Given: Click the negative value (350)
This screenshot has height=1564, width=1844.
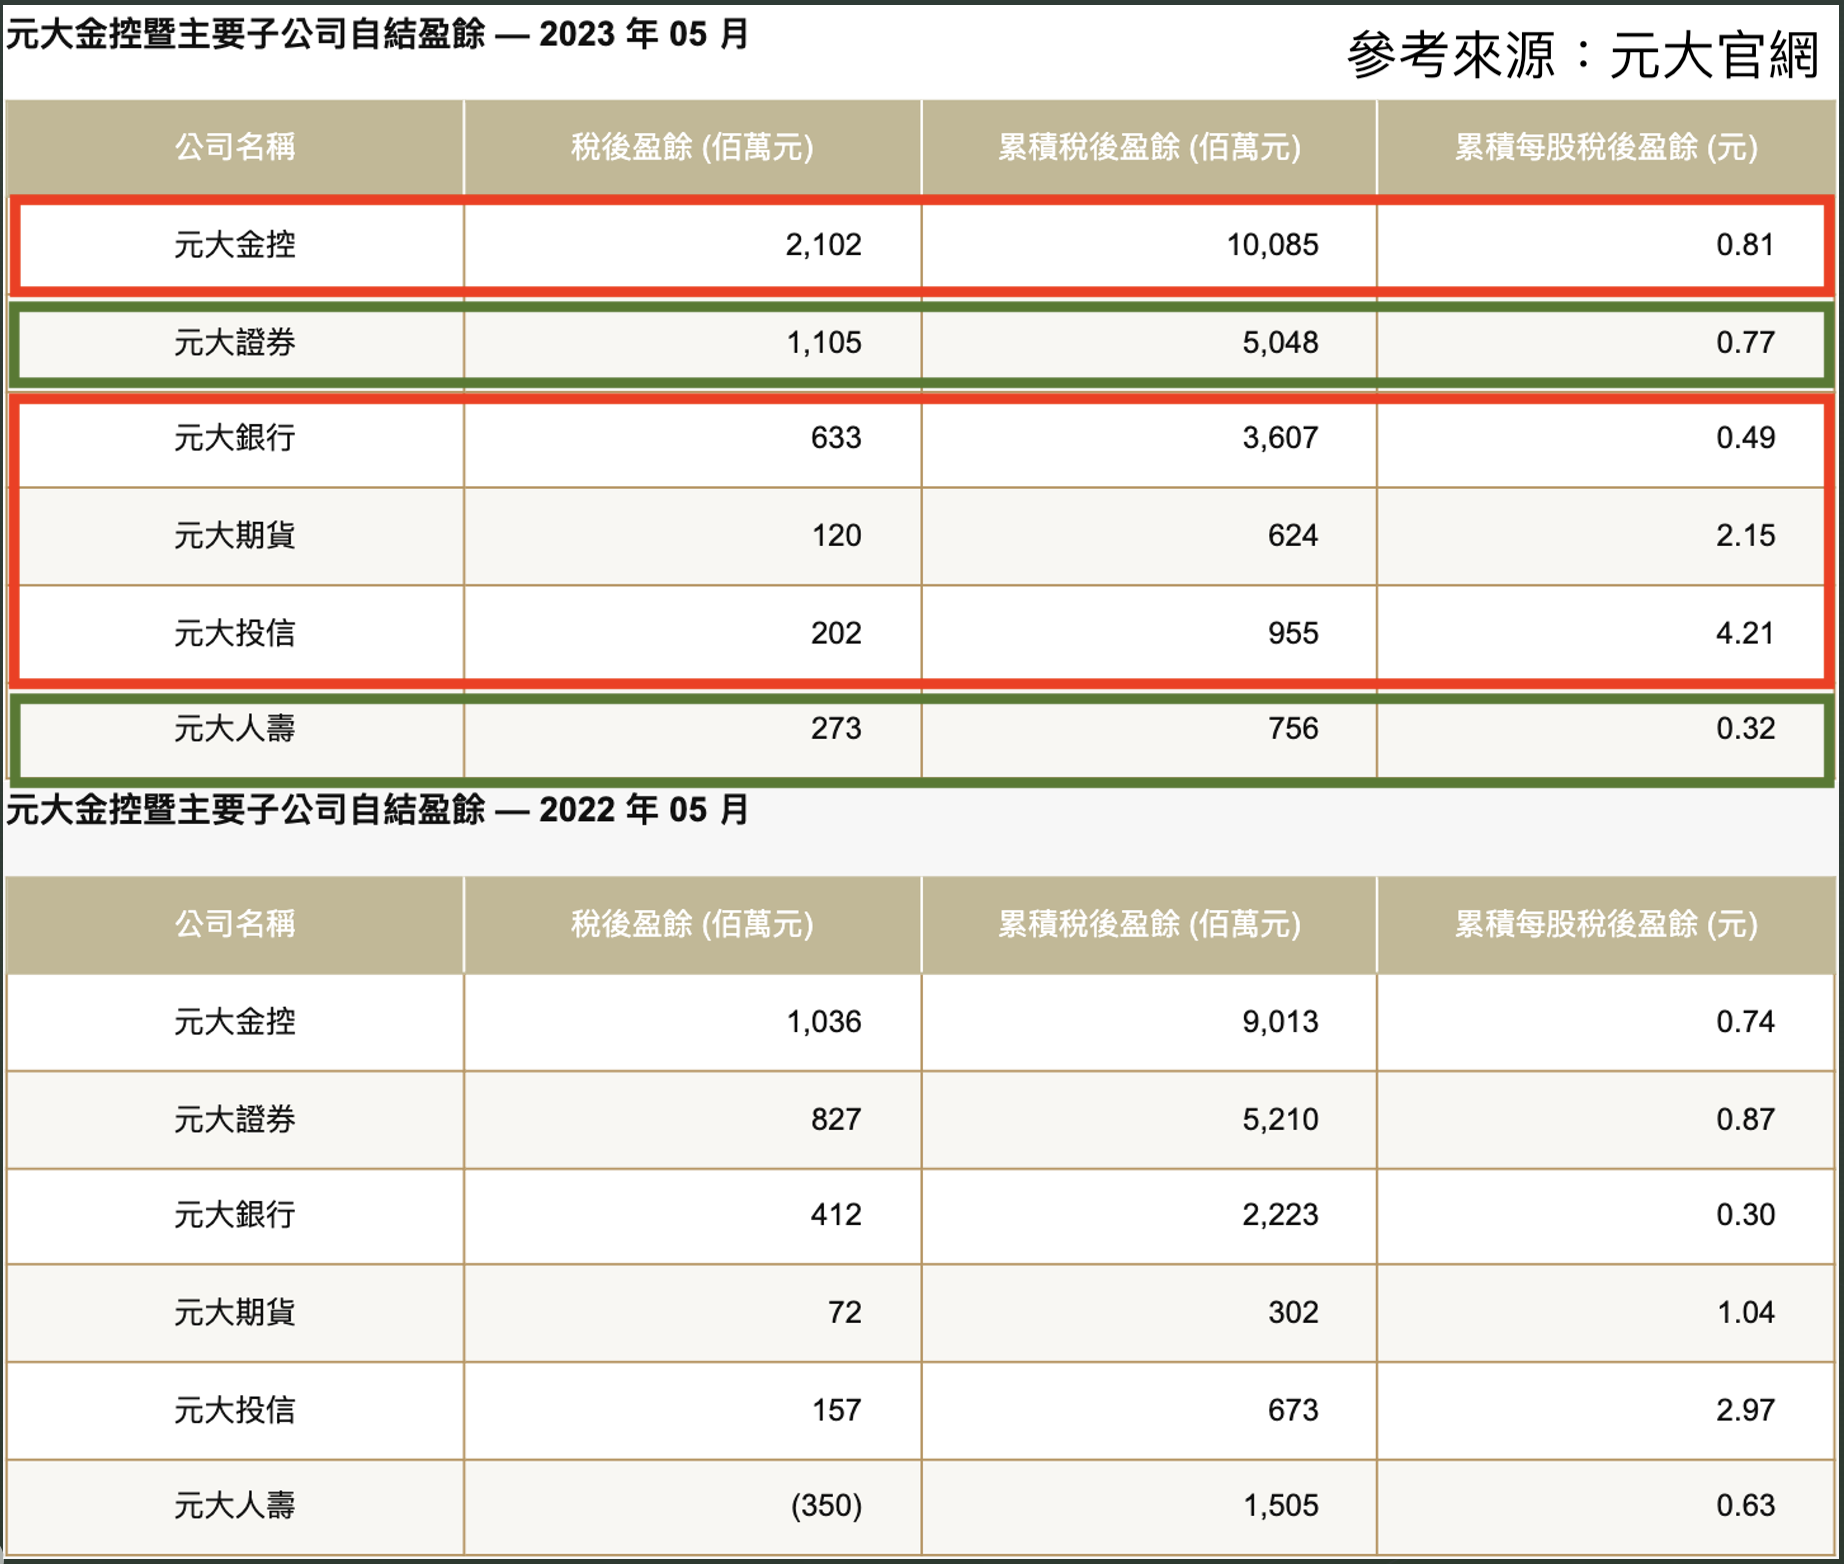Looking at the screenshot, I should pyautogui.click(x=826, y=1506).
